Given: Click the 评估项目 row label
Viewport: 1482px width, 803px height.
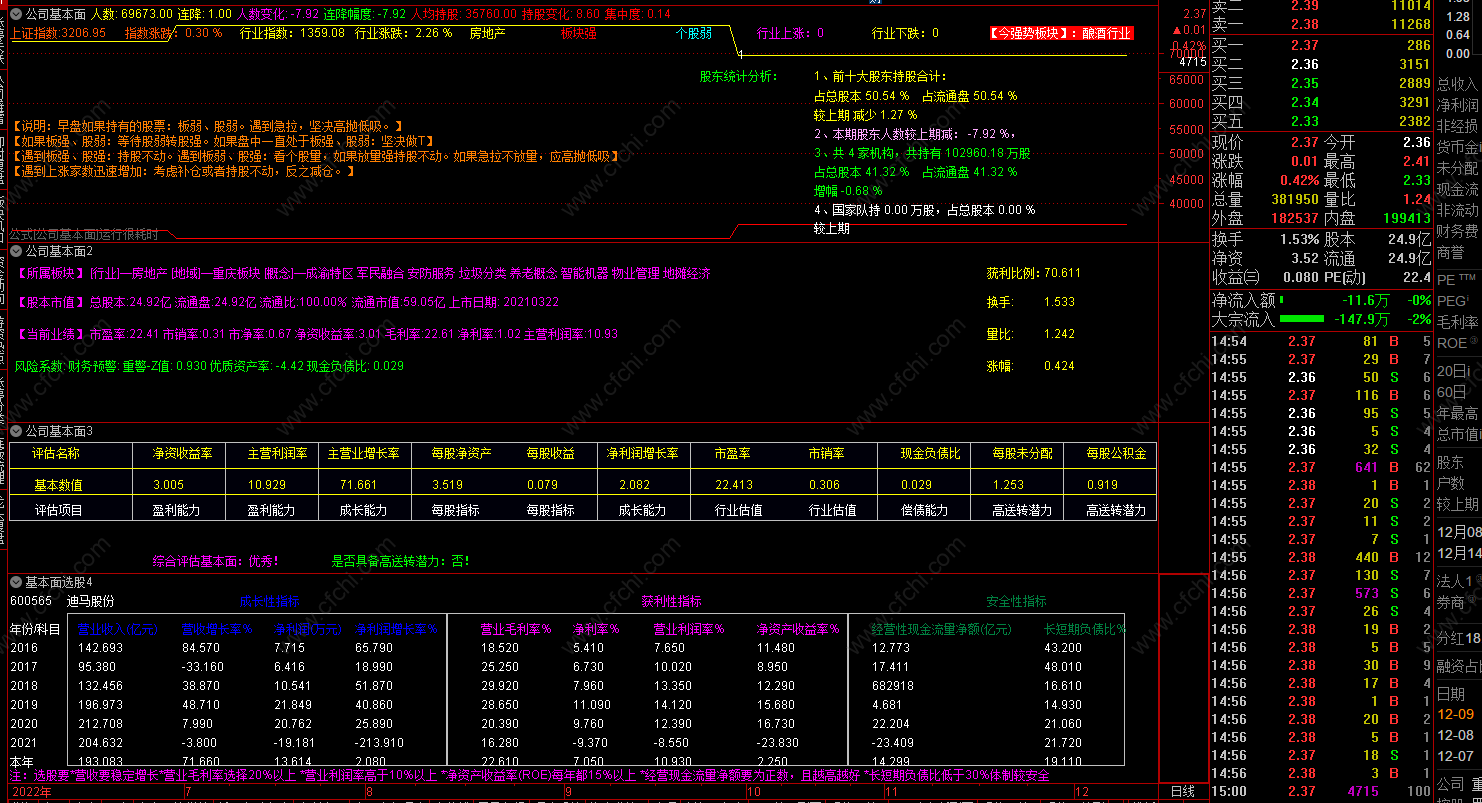Looking at the screenshot, I should coord(58,510).
